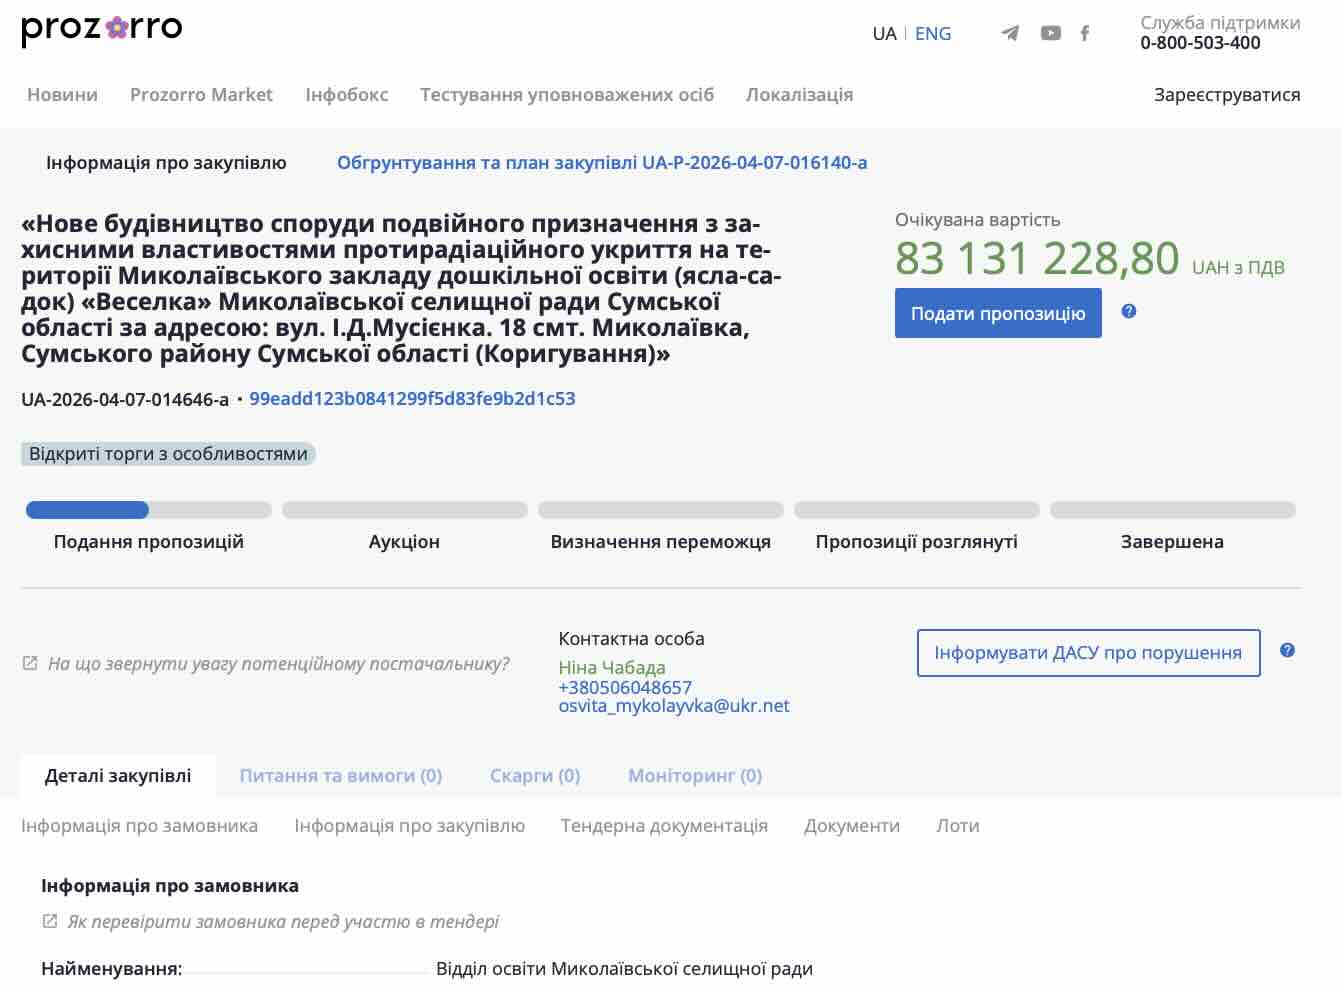1342x992 pixels.
Task: Click external link icon for supplier tips
Action: coord(30,663)
